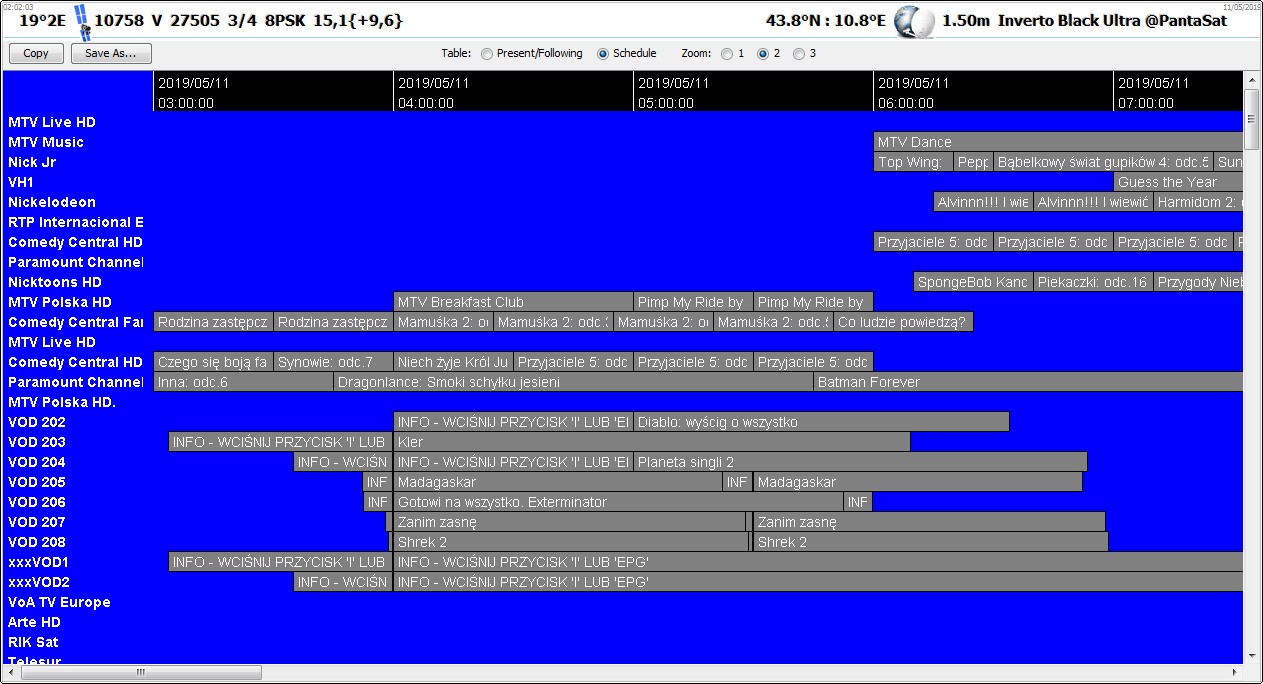Open the Synowie: odc.7 programme block
Image resolution: width=1263 pixels, height=684 pixels.
333,362
